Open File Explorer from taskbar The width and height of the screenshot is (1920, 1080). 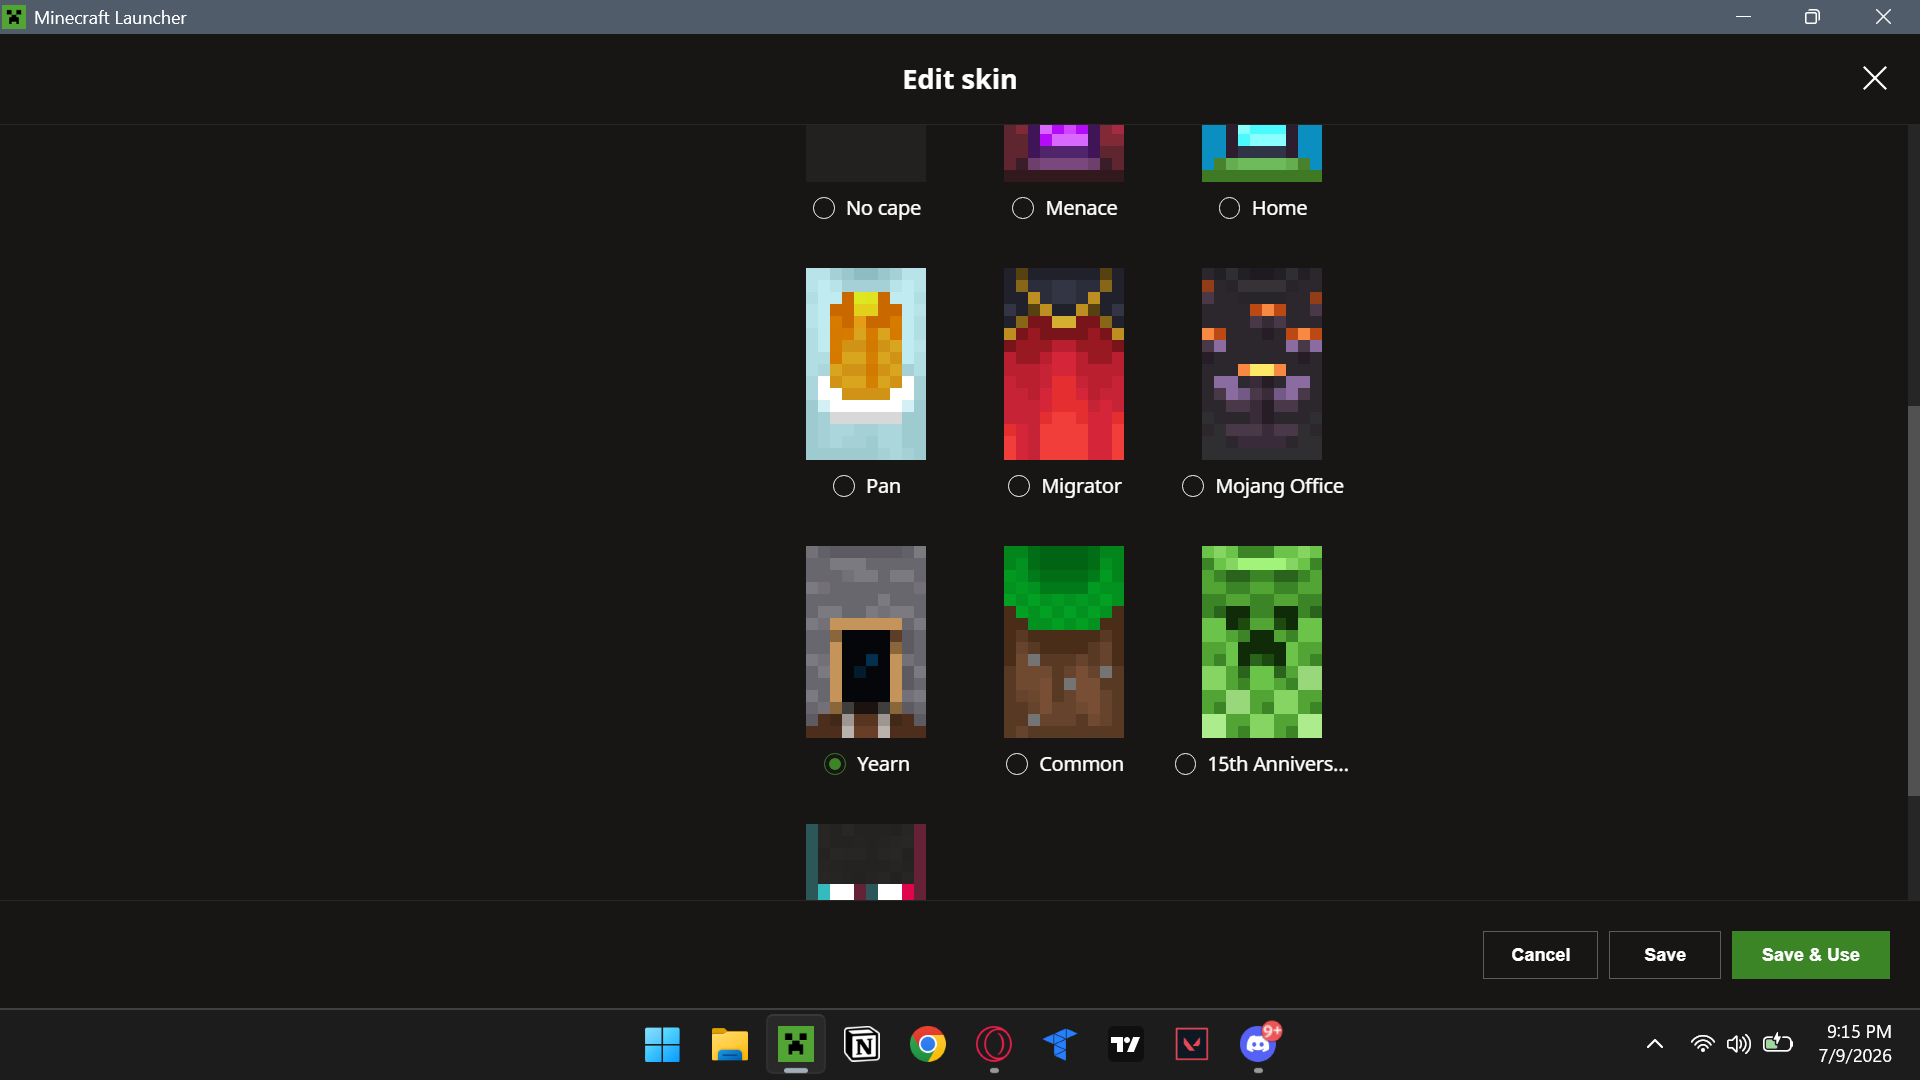[x=729, y=1045]
